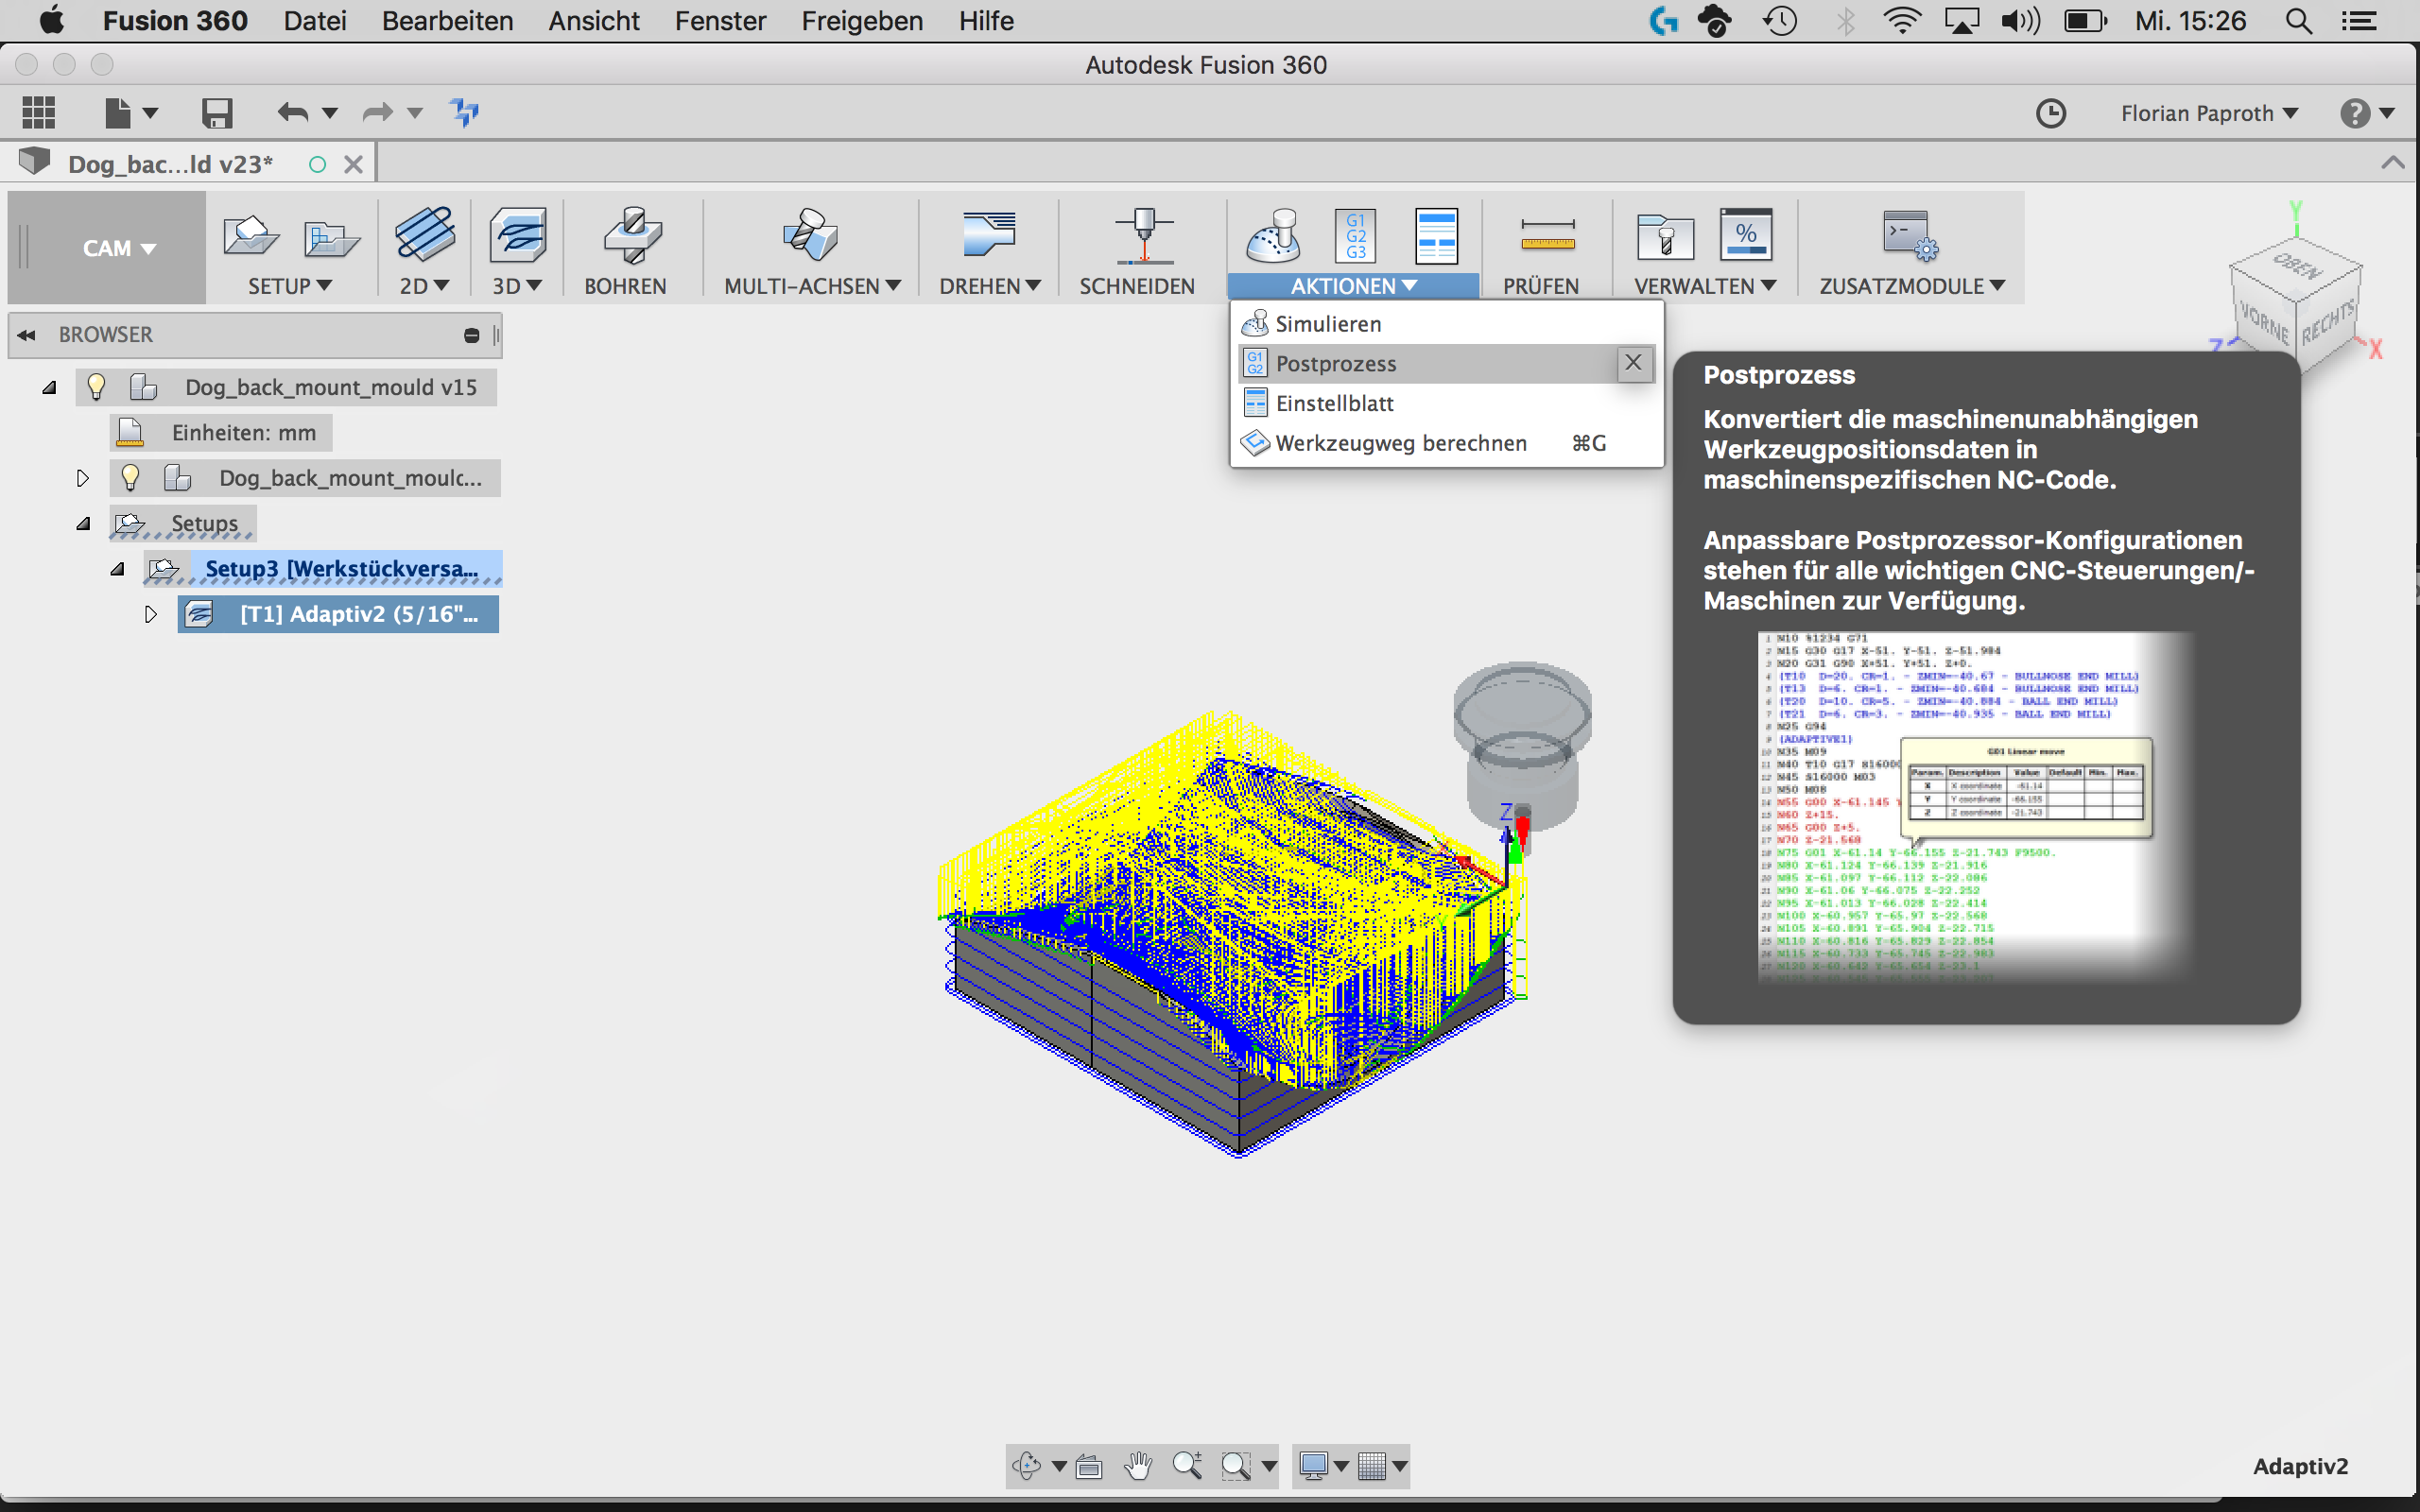This screenshot has height=1512, width=2420.
Task: Open the CAM workspace dropdown
Action: click(x=118, y=248)
